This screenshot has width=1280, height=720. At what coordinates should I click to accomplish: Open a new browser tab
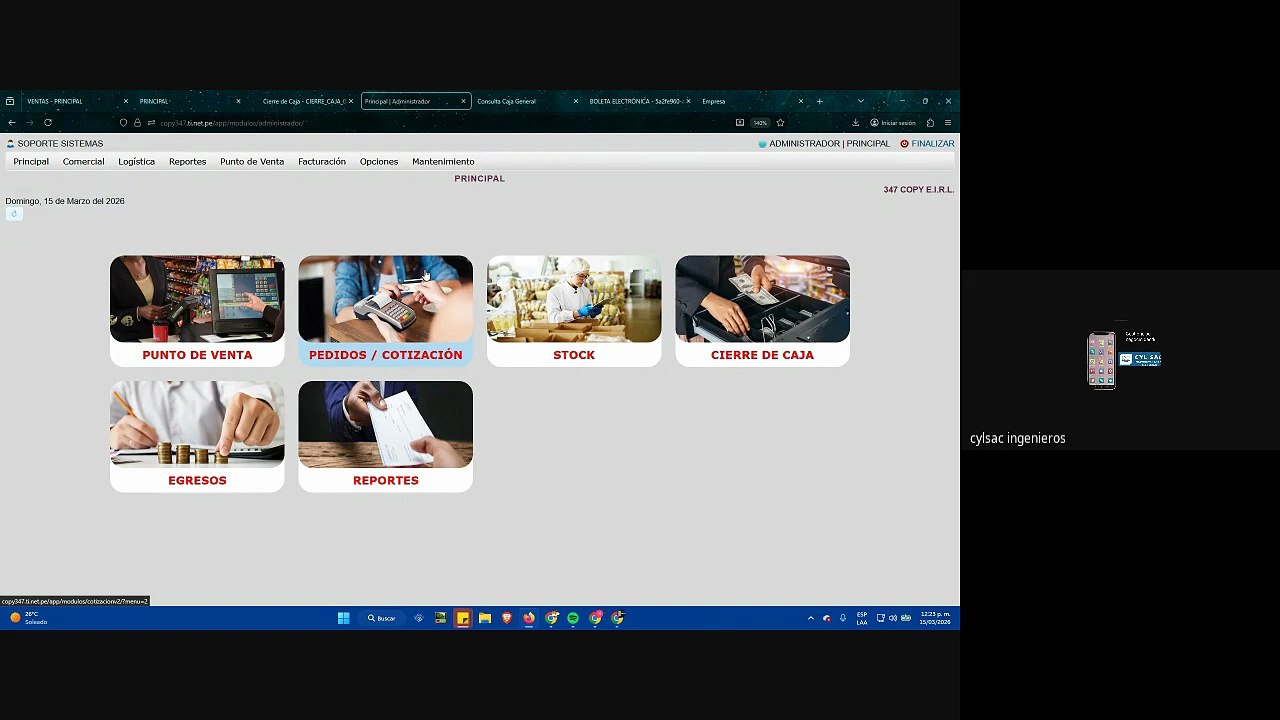[819, 101]
